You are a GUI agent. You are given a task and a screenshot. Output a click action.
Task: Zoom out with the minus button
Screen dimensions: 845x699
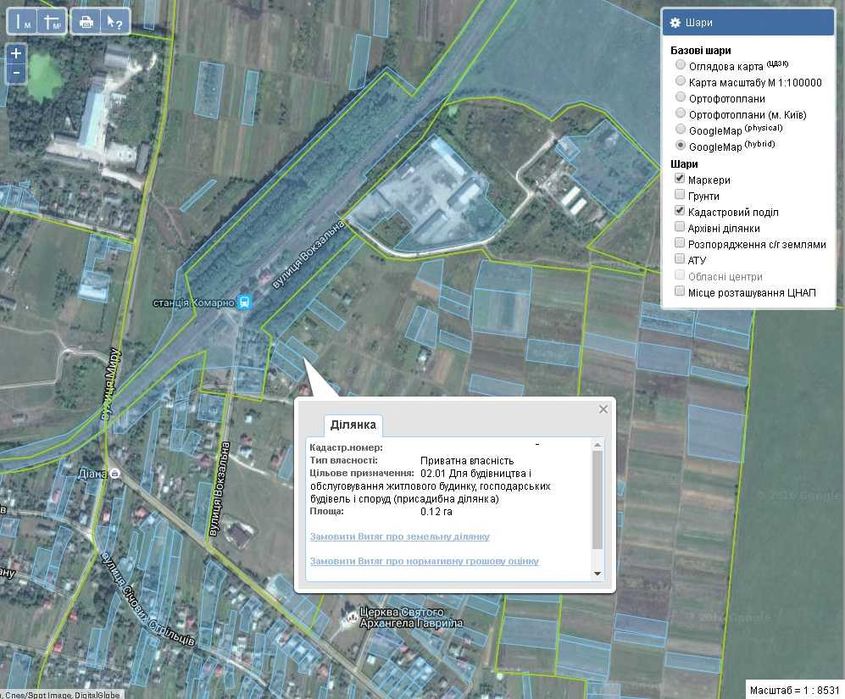click(16, 73)
